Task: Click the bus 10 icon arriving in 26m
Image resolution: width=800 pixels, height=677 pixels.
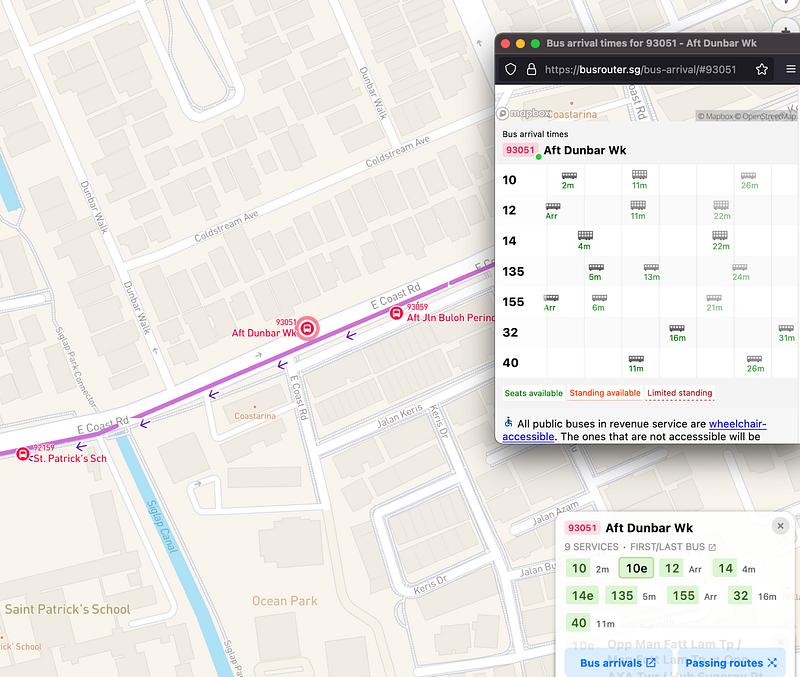Action: pos(748,175)
